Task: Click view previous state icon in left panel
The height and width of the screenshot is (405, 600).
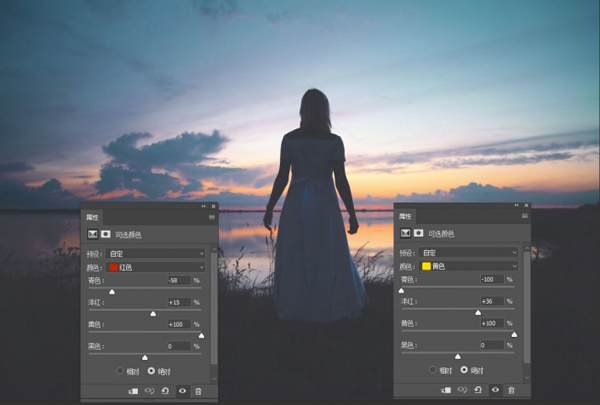Action: 149,391
